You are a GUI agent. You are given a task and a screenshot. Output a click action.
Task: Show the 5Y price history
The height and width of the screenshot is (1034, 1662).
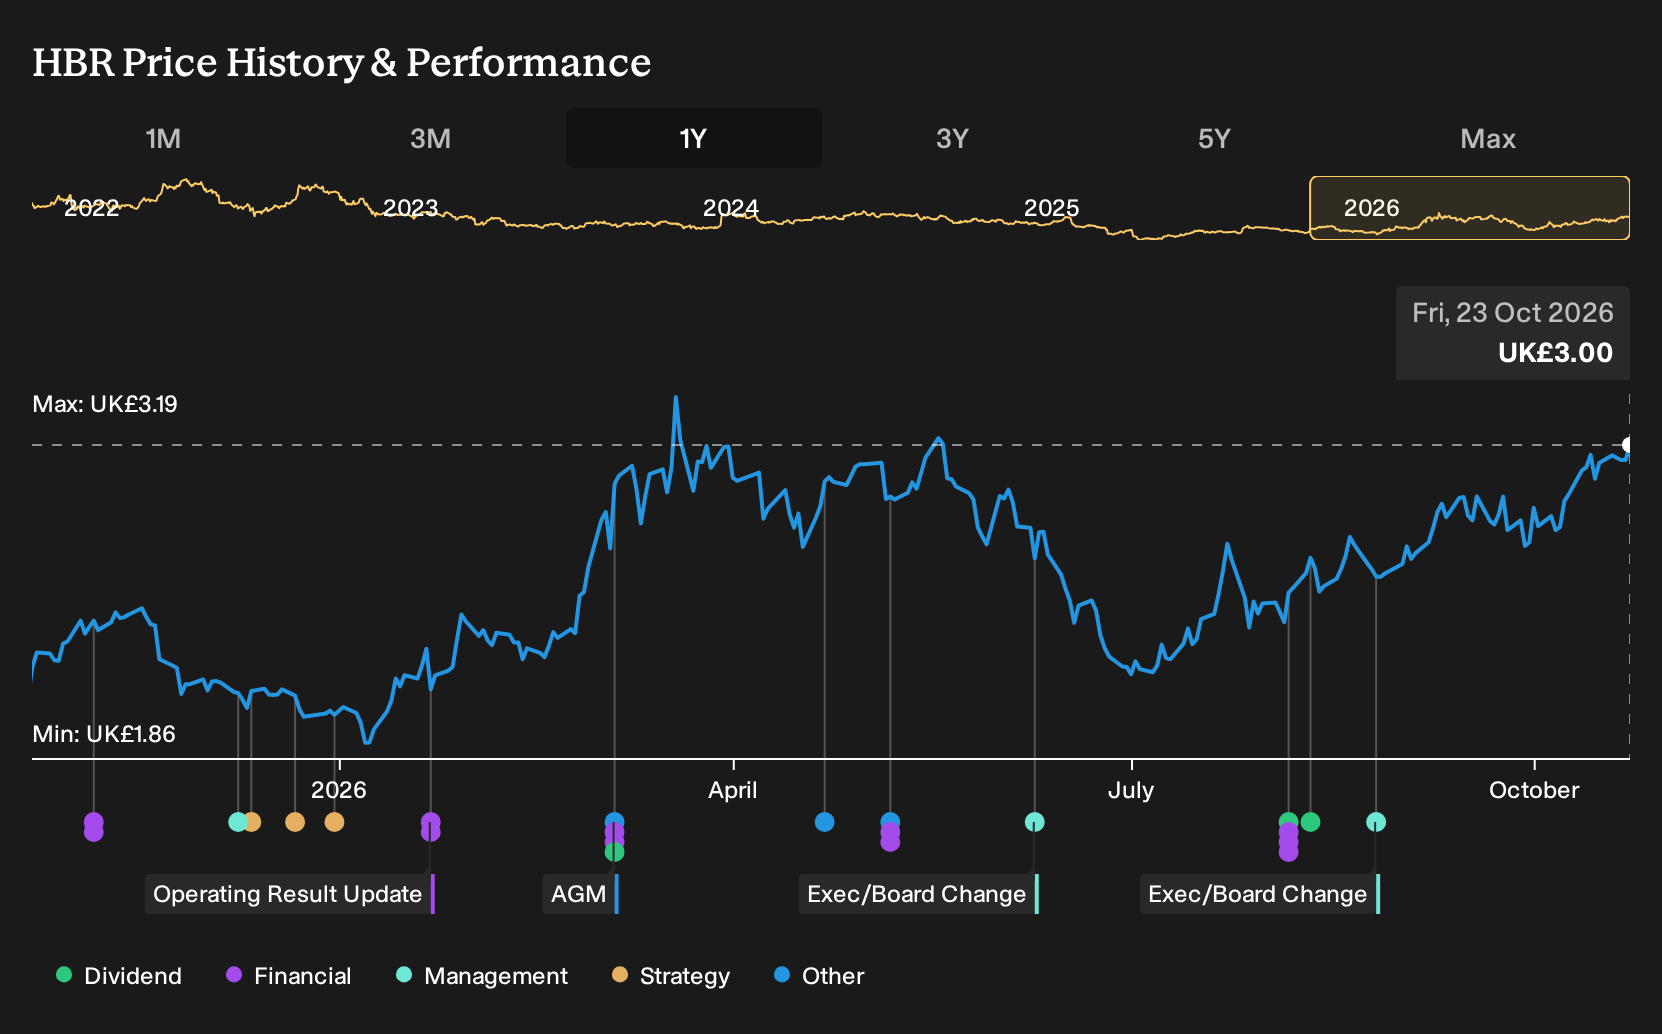click(x=1214, y=139)
